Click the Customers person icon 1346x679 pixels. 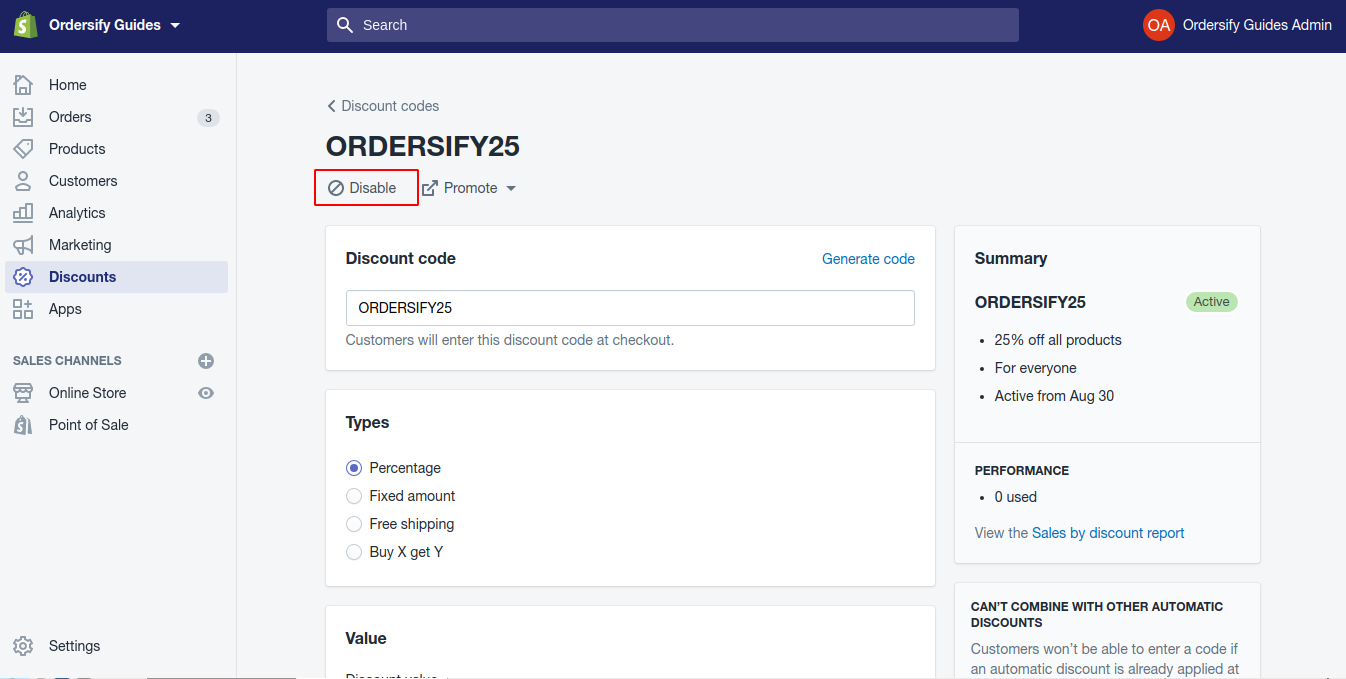(23, 181)
